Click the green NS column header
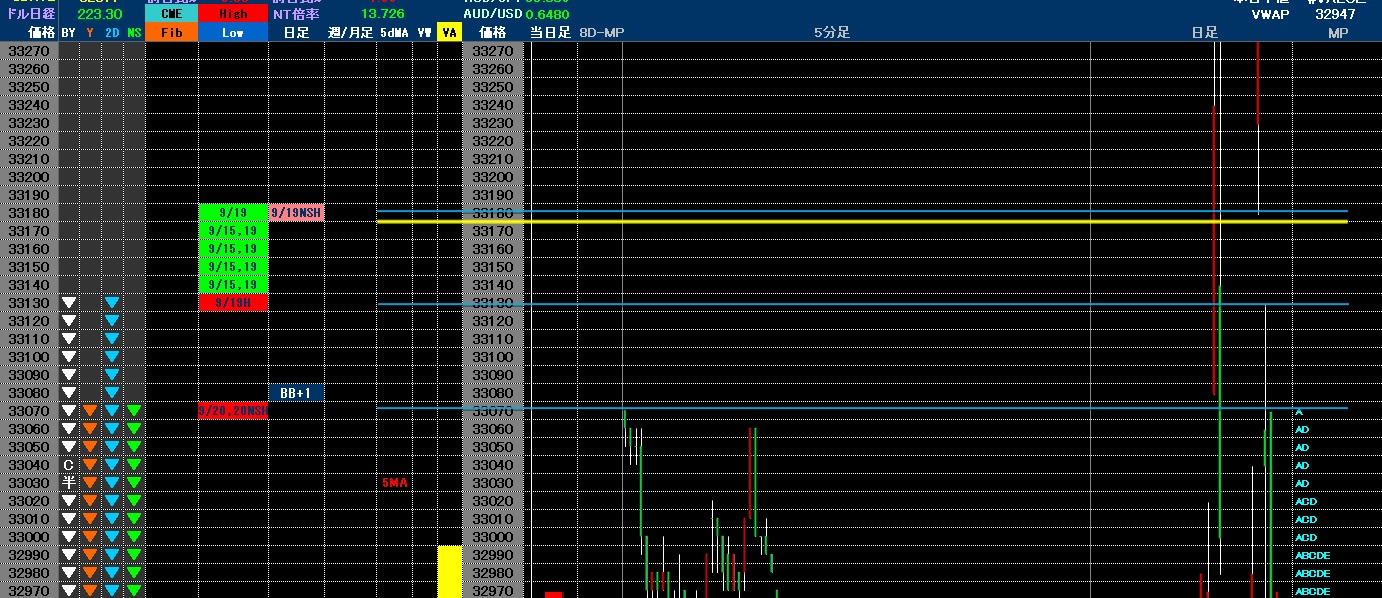1382x598 pixels. coord(134,32)
